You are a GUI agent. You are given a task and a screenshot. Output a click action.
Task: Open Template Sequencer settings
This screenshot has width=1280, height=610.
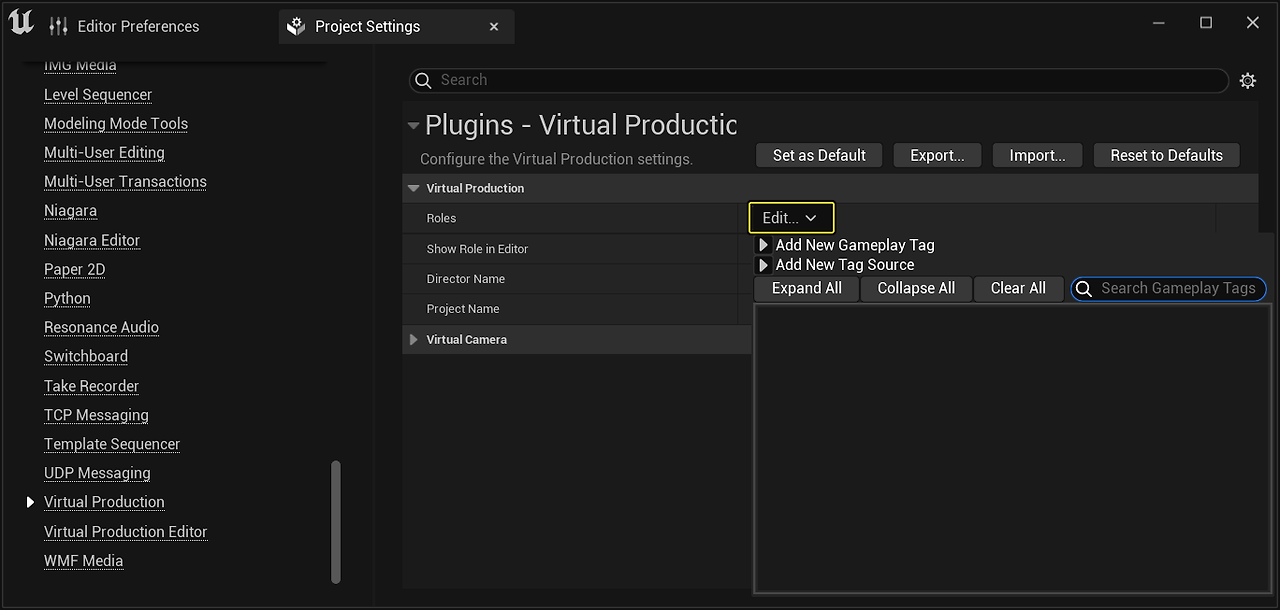pos(112,445)
